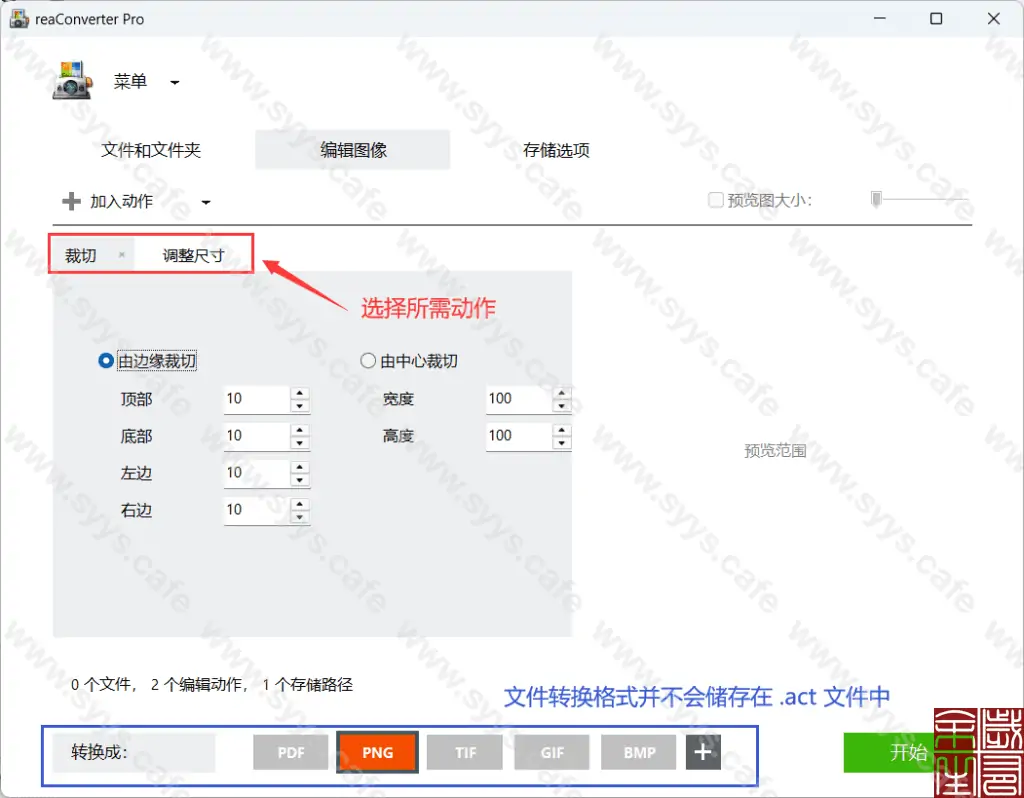The image size is (1024, 798).
Task: Click the plus to add more output formats
Action: tap(702, 752)
